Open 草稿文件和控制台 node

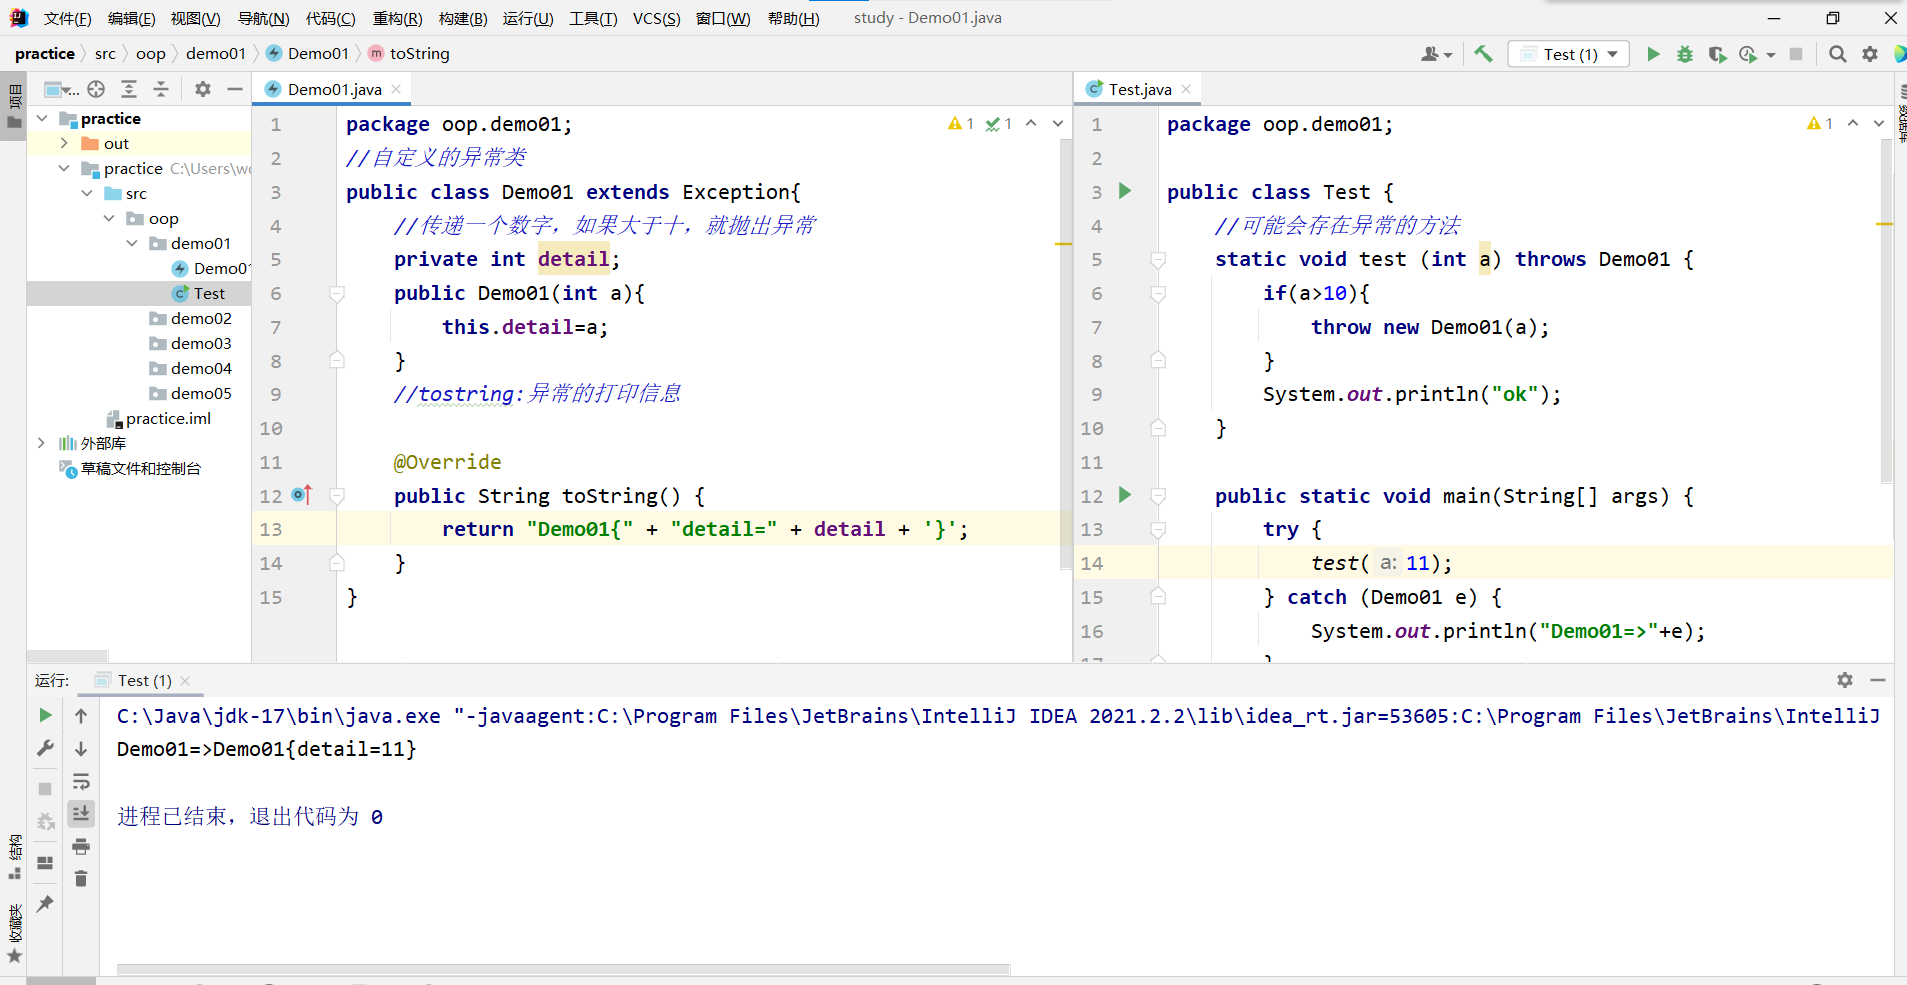click(140, 468)
